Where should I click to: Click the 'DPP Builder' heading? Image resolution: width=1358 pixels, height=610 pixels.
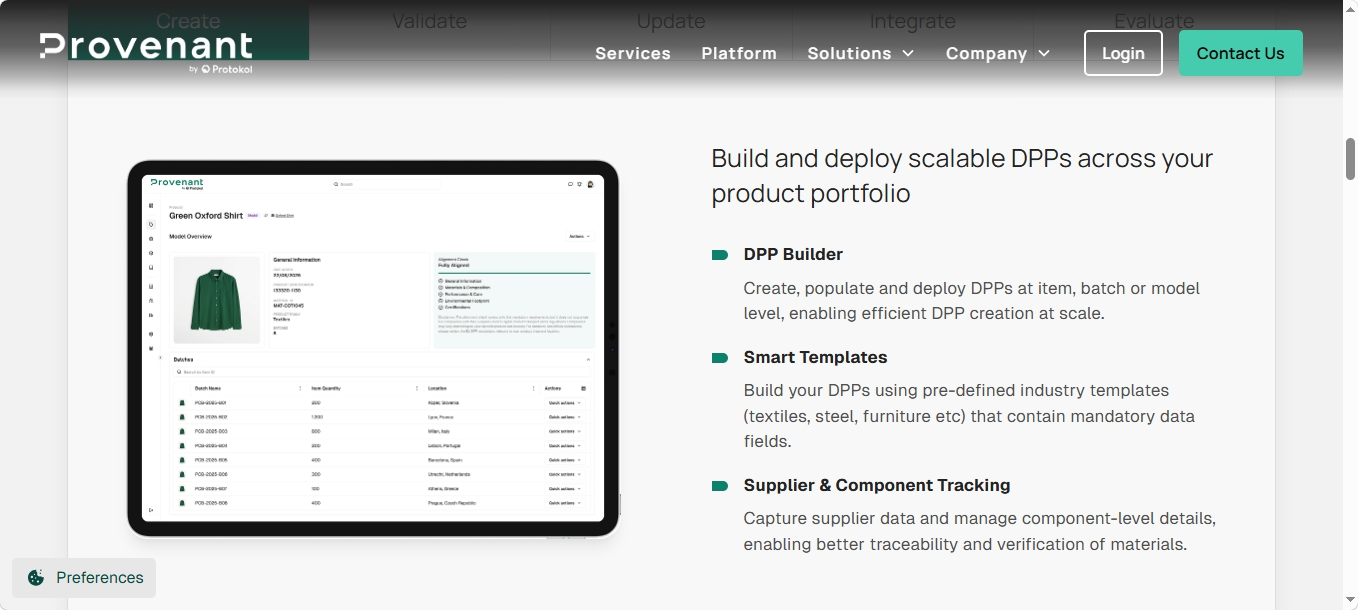click(x=793, y=254)
